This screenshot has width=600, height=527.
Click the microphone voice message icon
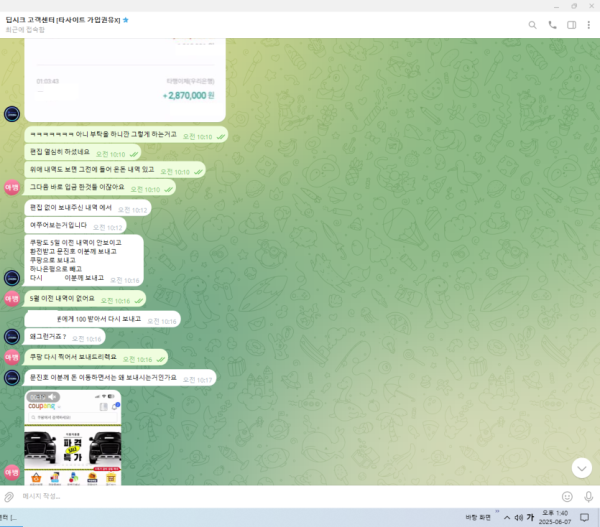click(588, 497)
